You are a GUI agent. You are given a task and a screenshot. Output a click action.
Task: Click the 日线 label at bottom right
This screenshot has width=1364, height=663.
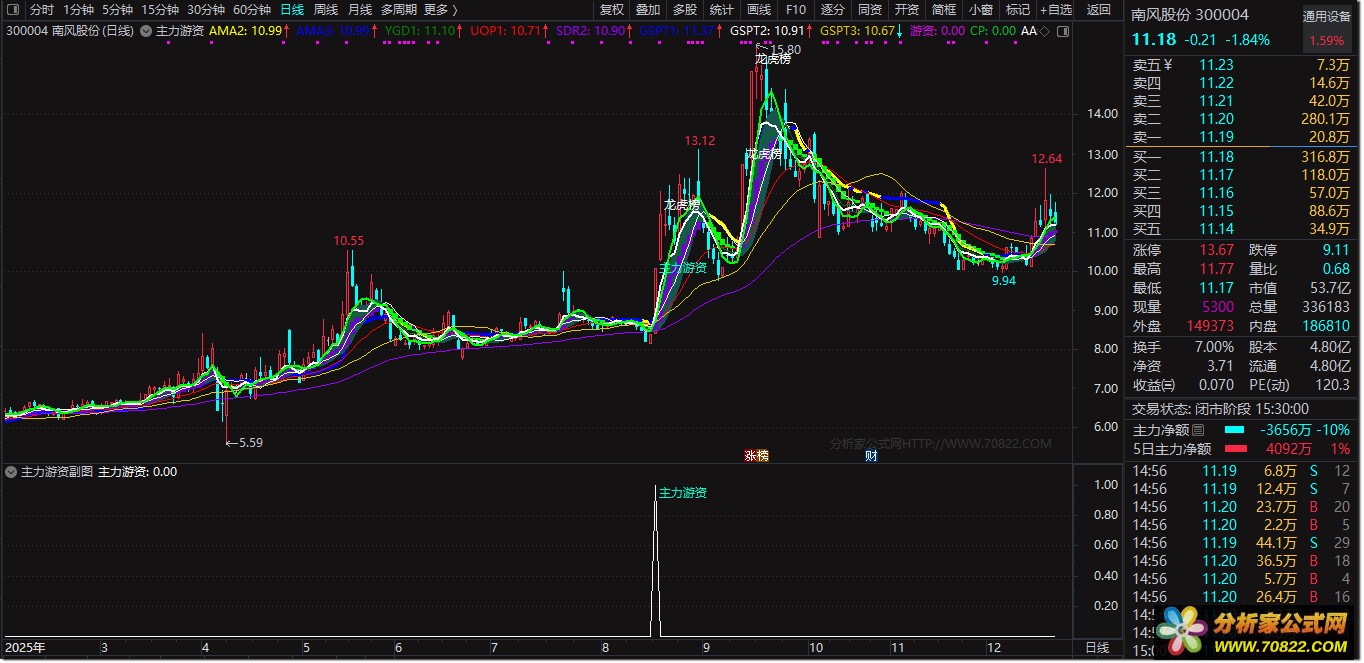coord(1097,648)
